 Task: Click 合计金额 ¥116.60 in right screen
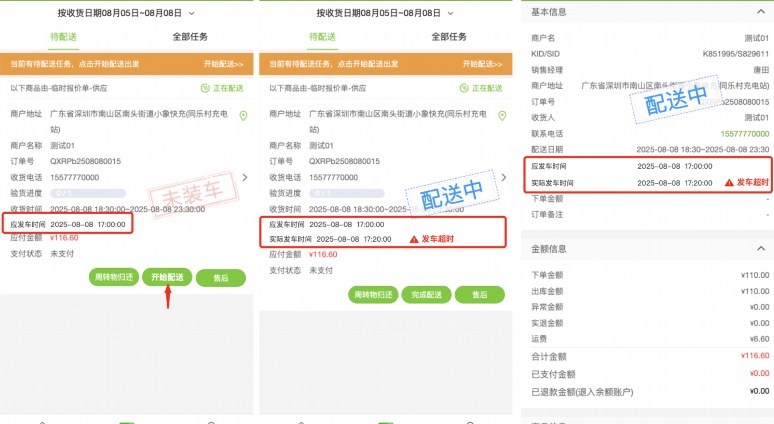point(755,356)
